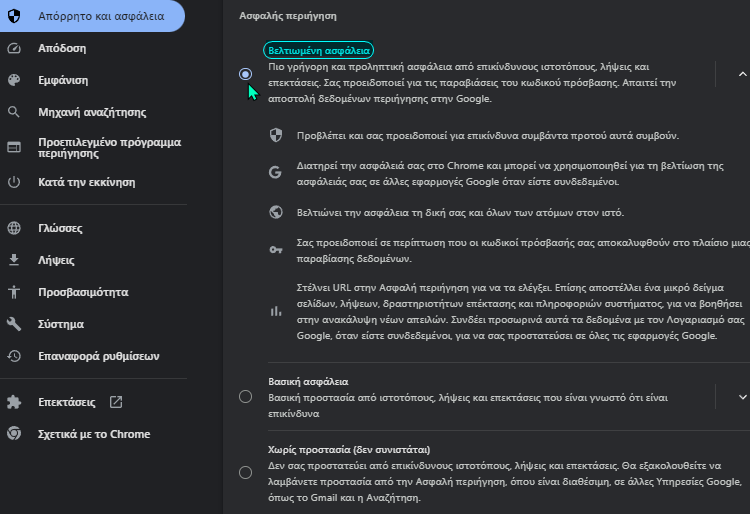Click the shield icon beside Προβλέπει και σας προειδοποιεί
This screenshot has width=750, height=514.
(x=276, y=135)
